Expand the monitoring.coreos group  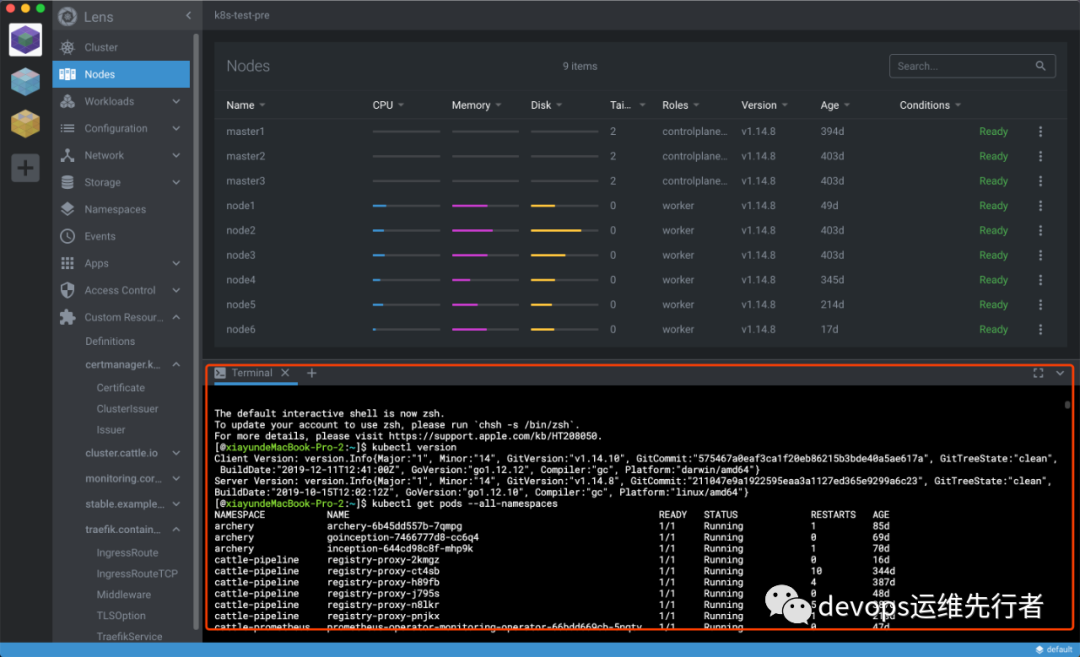pyautogui.click(x=176, y=479)
